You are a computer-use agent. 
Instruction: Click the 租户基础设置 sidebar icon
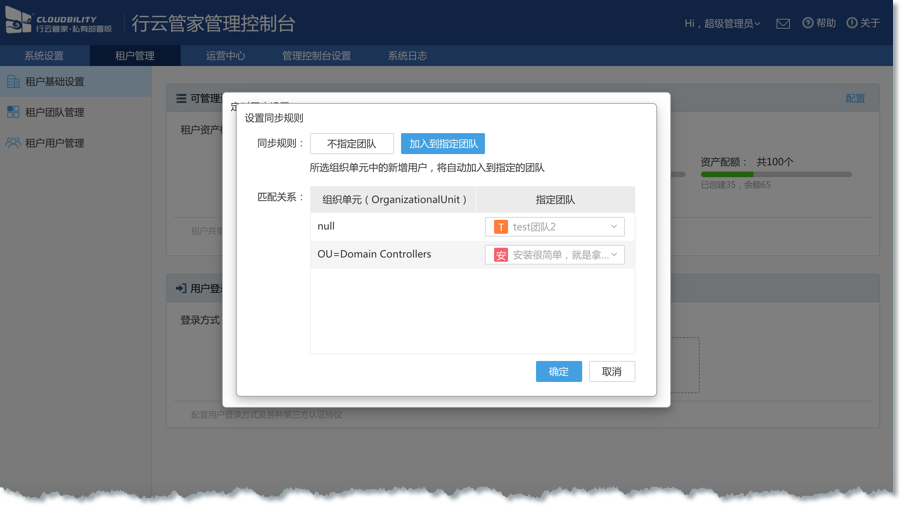coord(13,82)
